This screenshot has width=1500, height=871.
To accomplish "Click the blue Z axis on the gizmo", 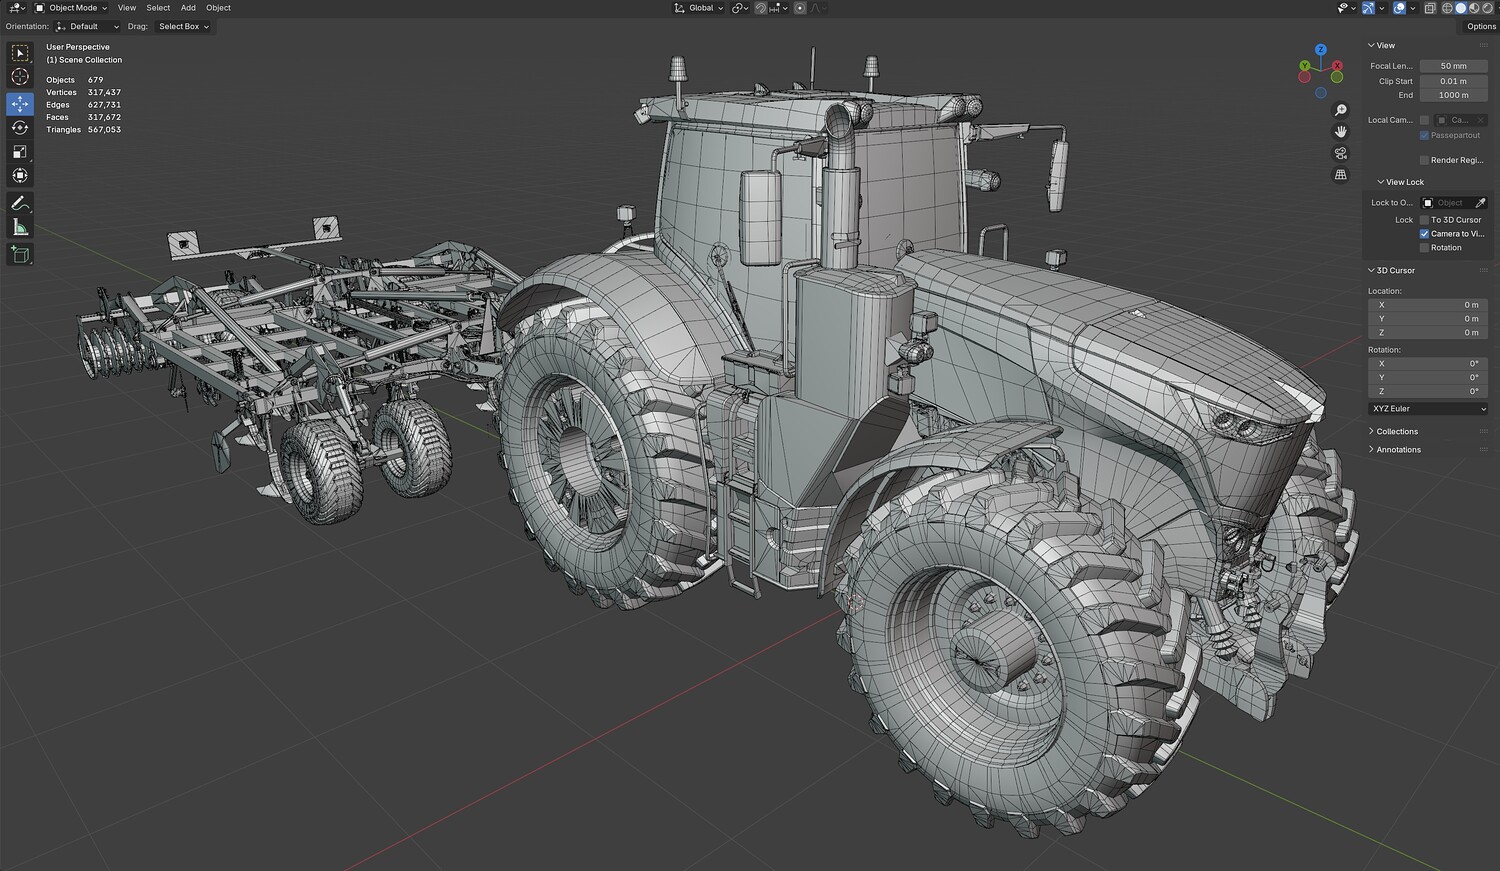I will click(1321, 49).
